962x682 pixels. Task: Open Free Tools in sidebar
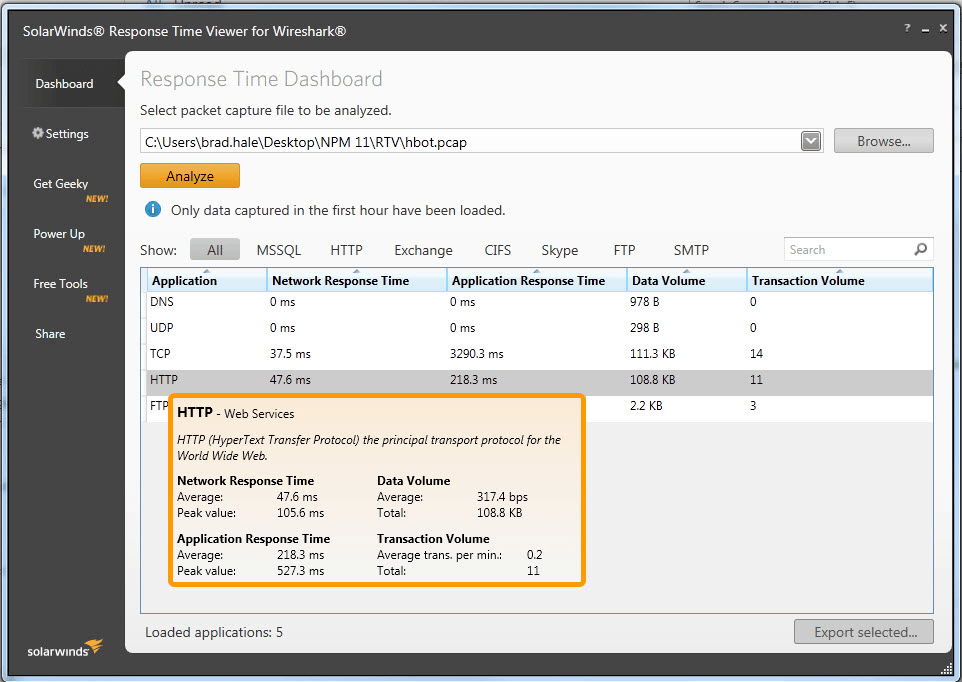(60, 284)
